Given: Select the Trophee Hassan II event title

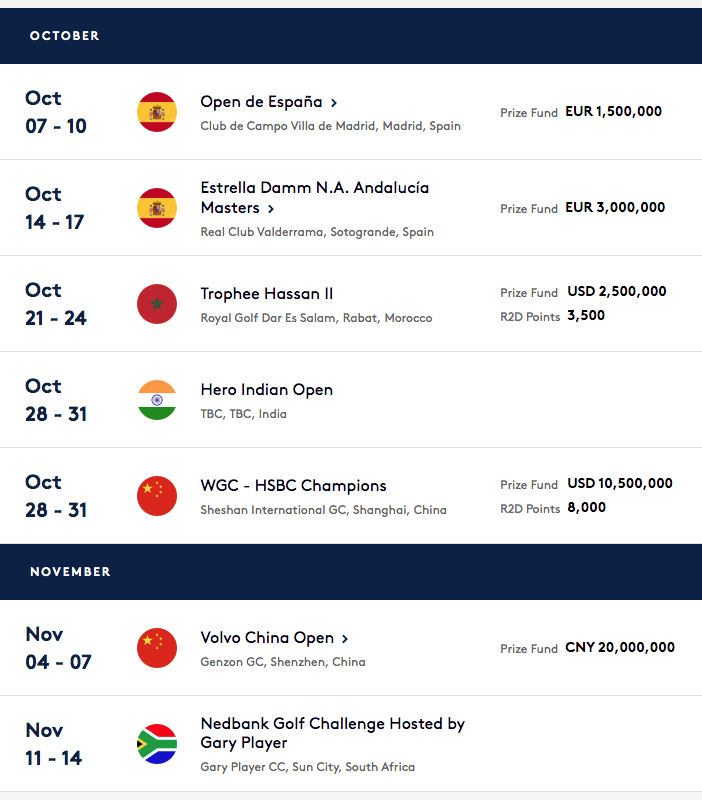Looking at the screenshot, I should click(267, 294).
